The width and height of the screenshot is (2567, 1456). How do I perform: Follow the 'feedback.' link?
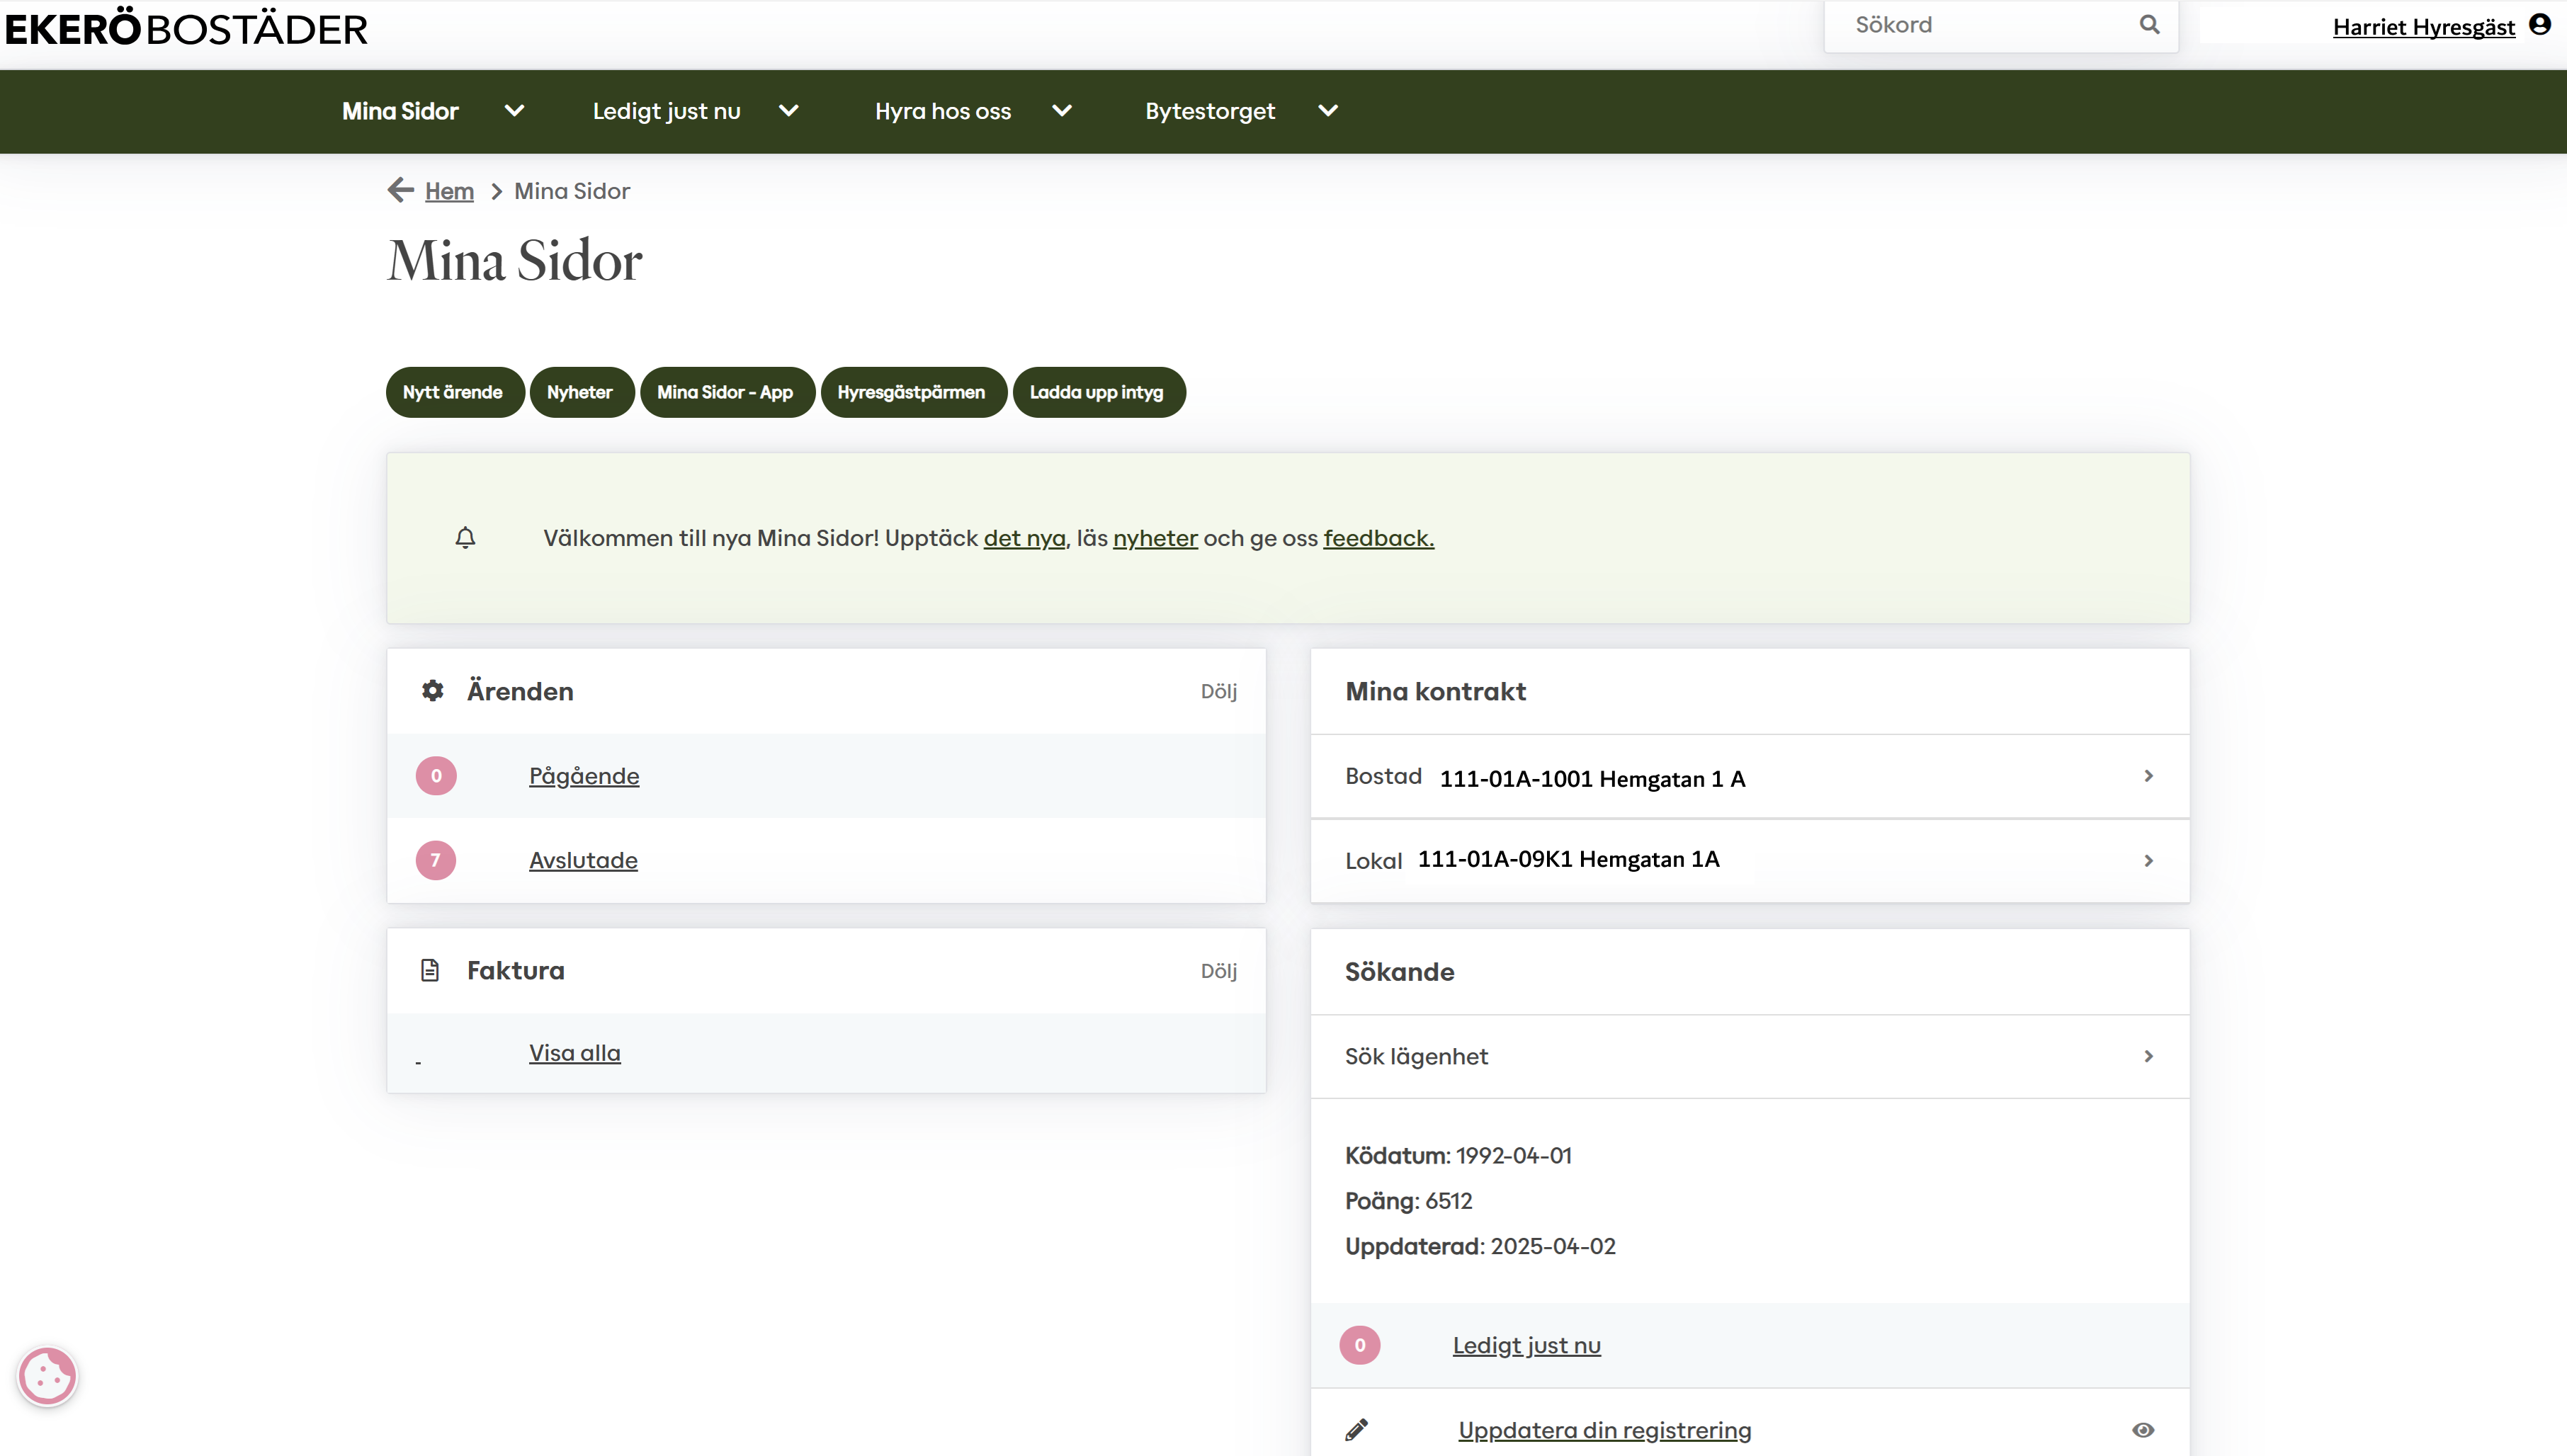pos(1379,538)
